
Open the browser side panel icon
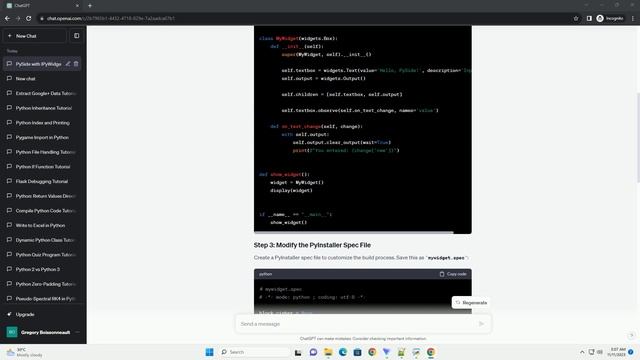[x=589, y=18]
